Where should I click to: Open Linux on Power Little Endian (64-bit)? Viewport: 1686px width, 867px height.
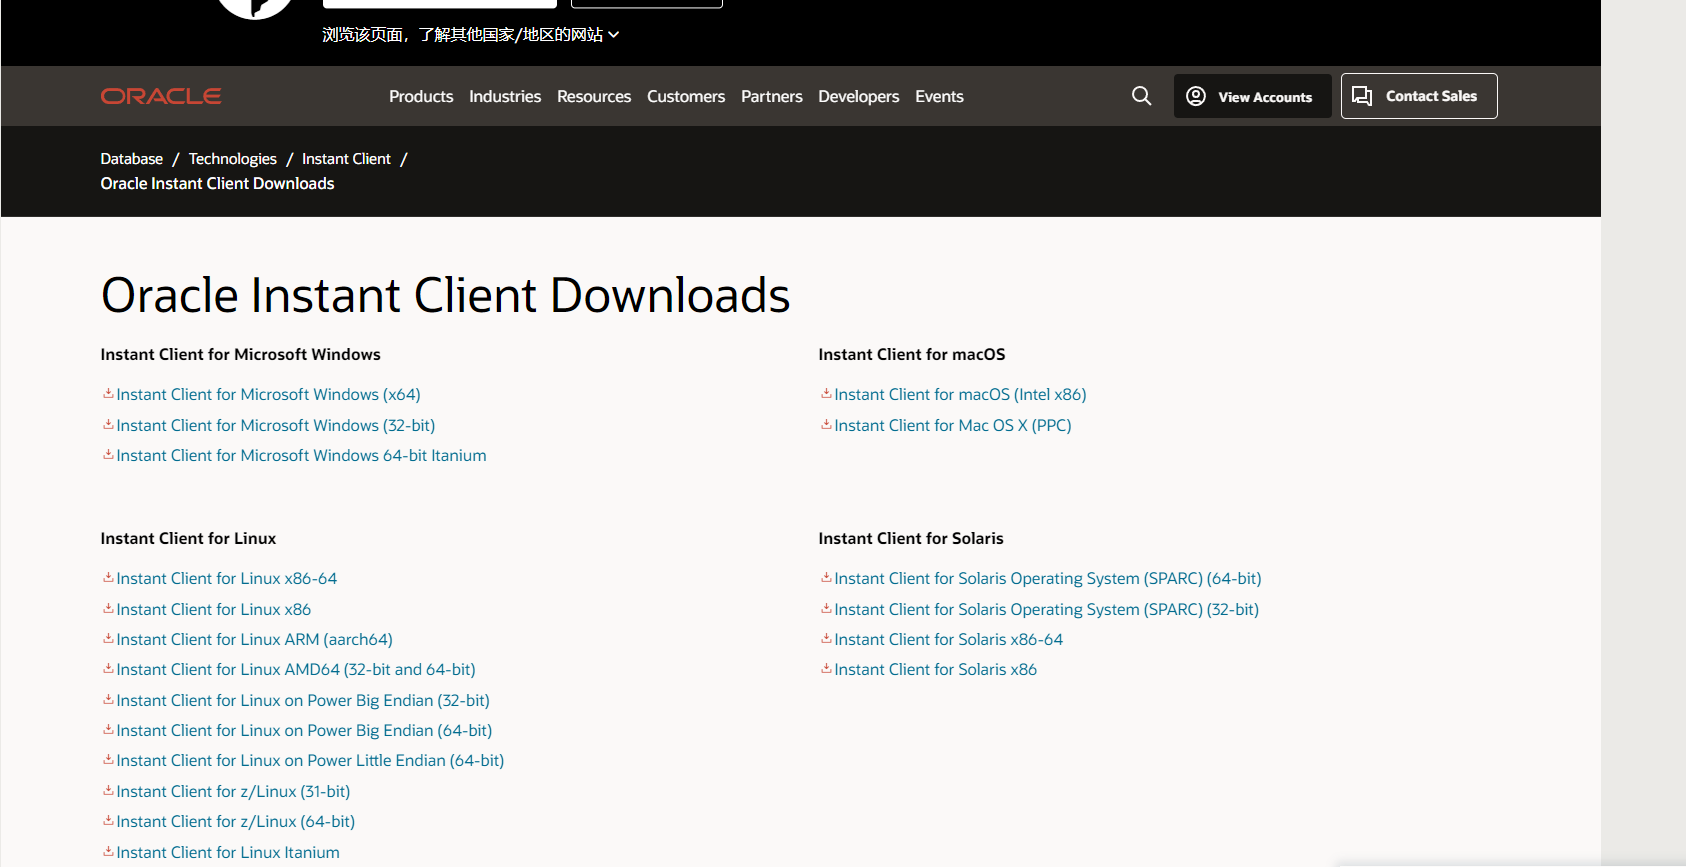coord(310,761)
